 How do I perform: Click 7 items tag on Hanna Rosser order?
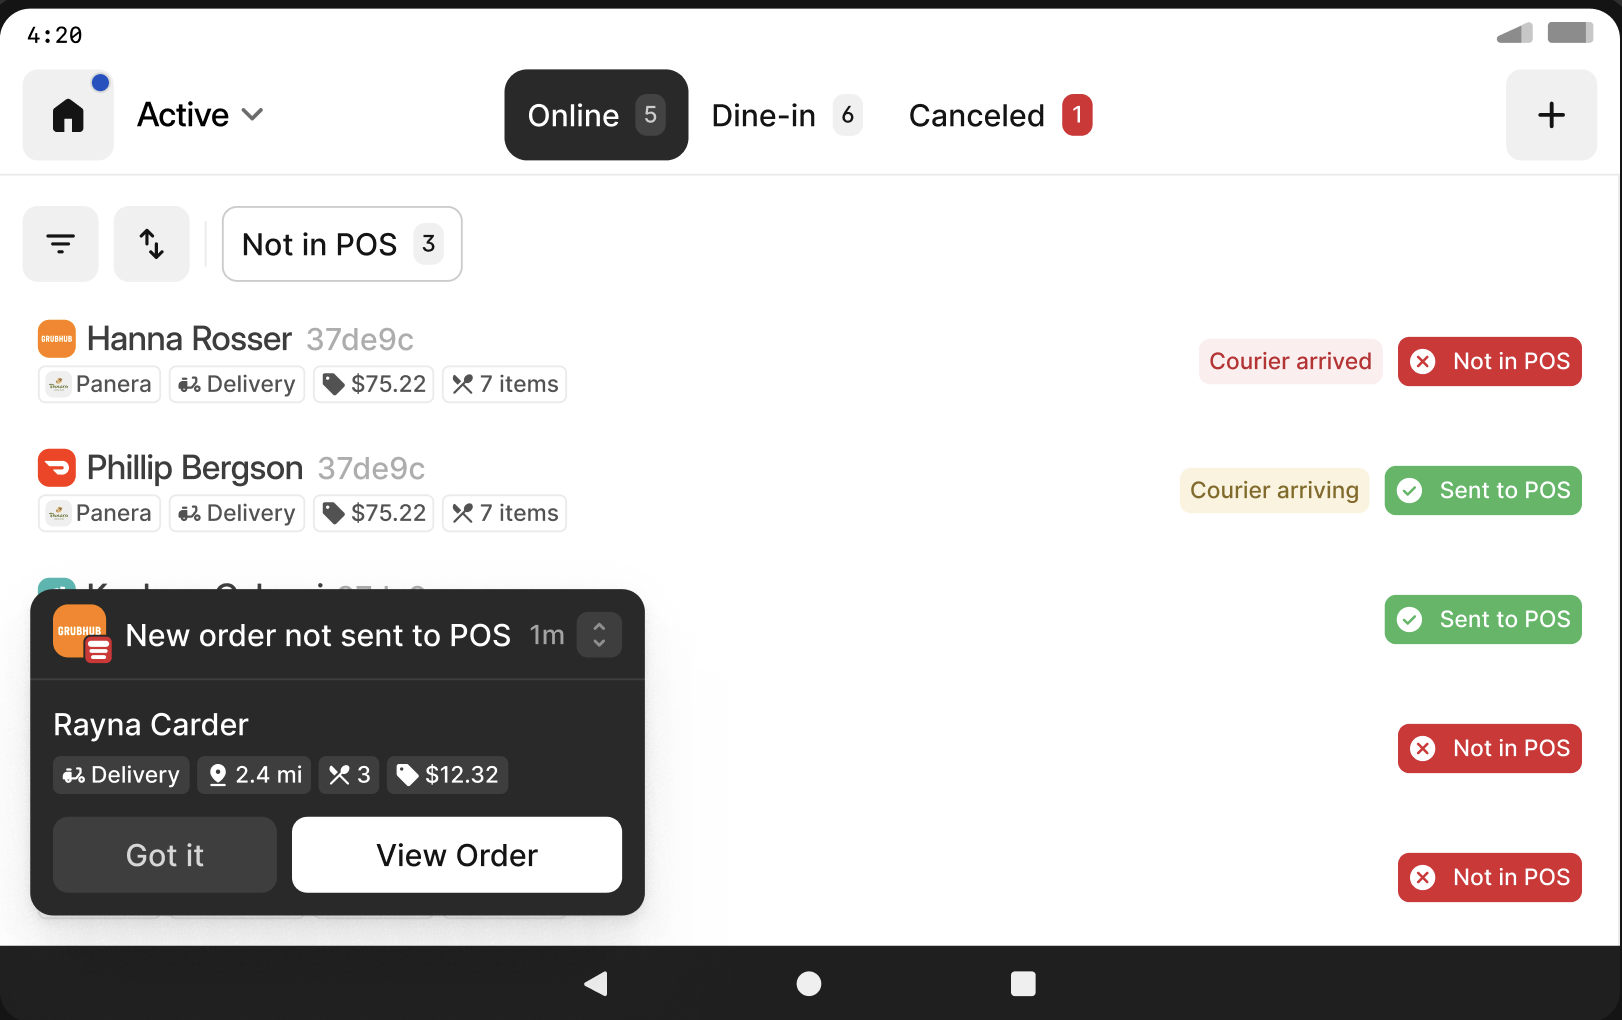click(504, 384)
